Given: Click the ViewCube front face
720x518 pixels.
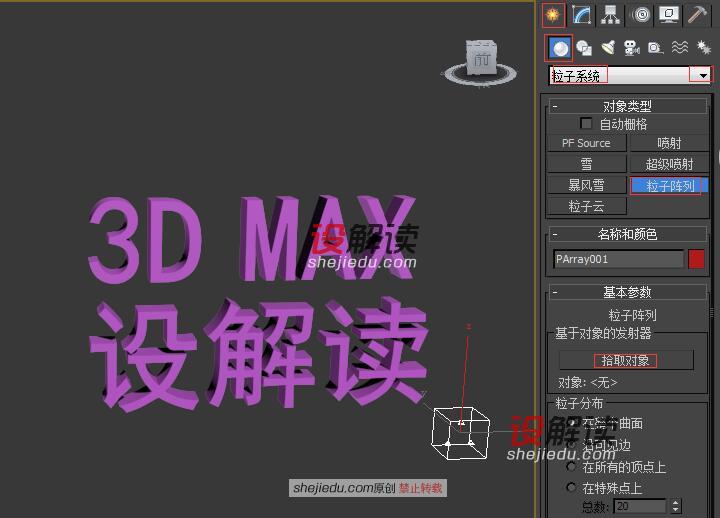Looking at the screenshot, I should [481, 59].
